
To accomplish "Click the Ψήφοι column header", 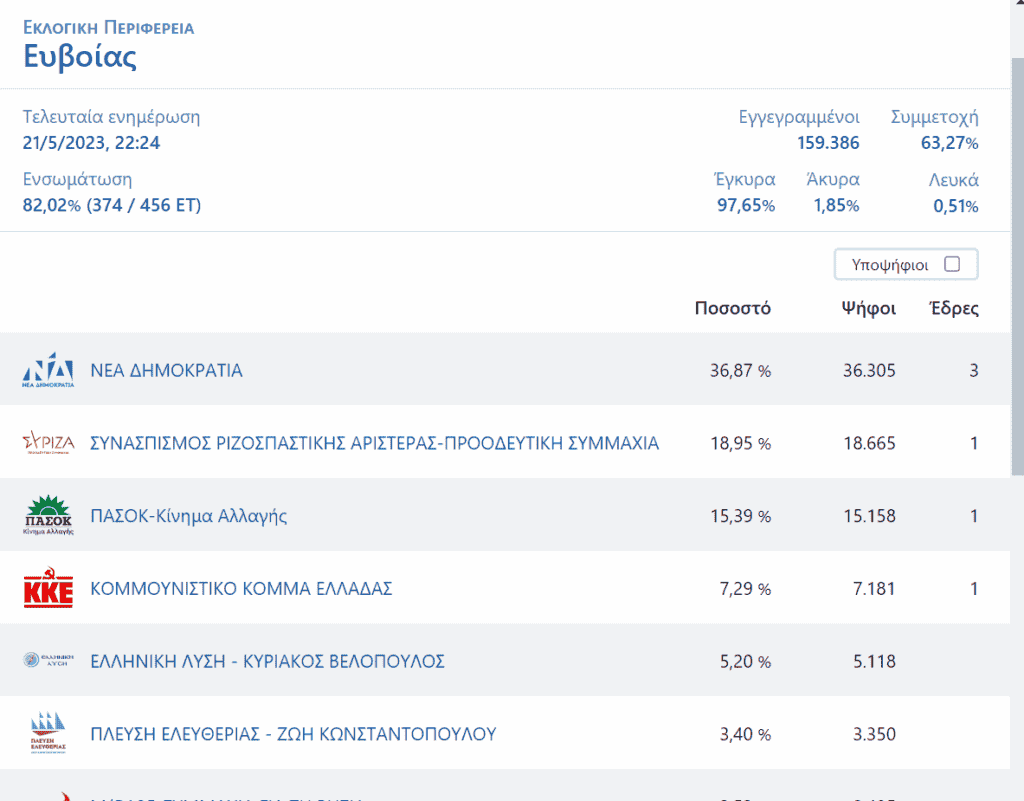I will [x=868, y=308].
